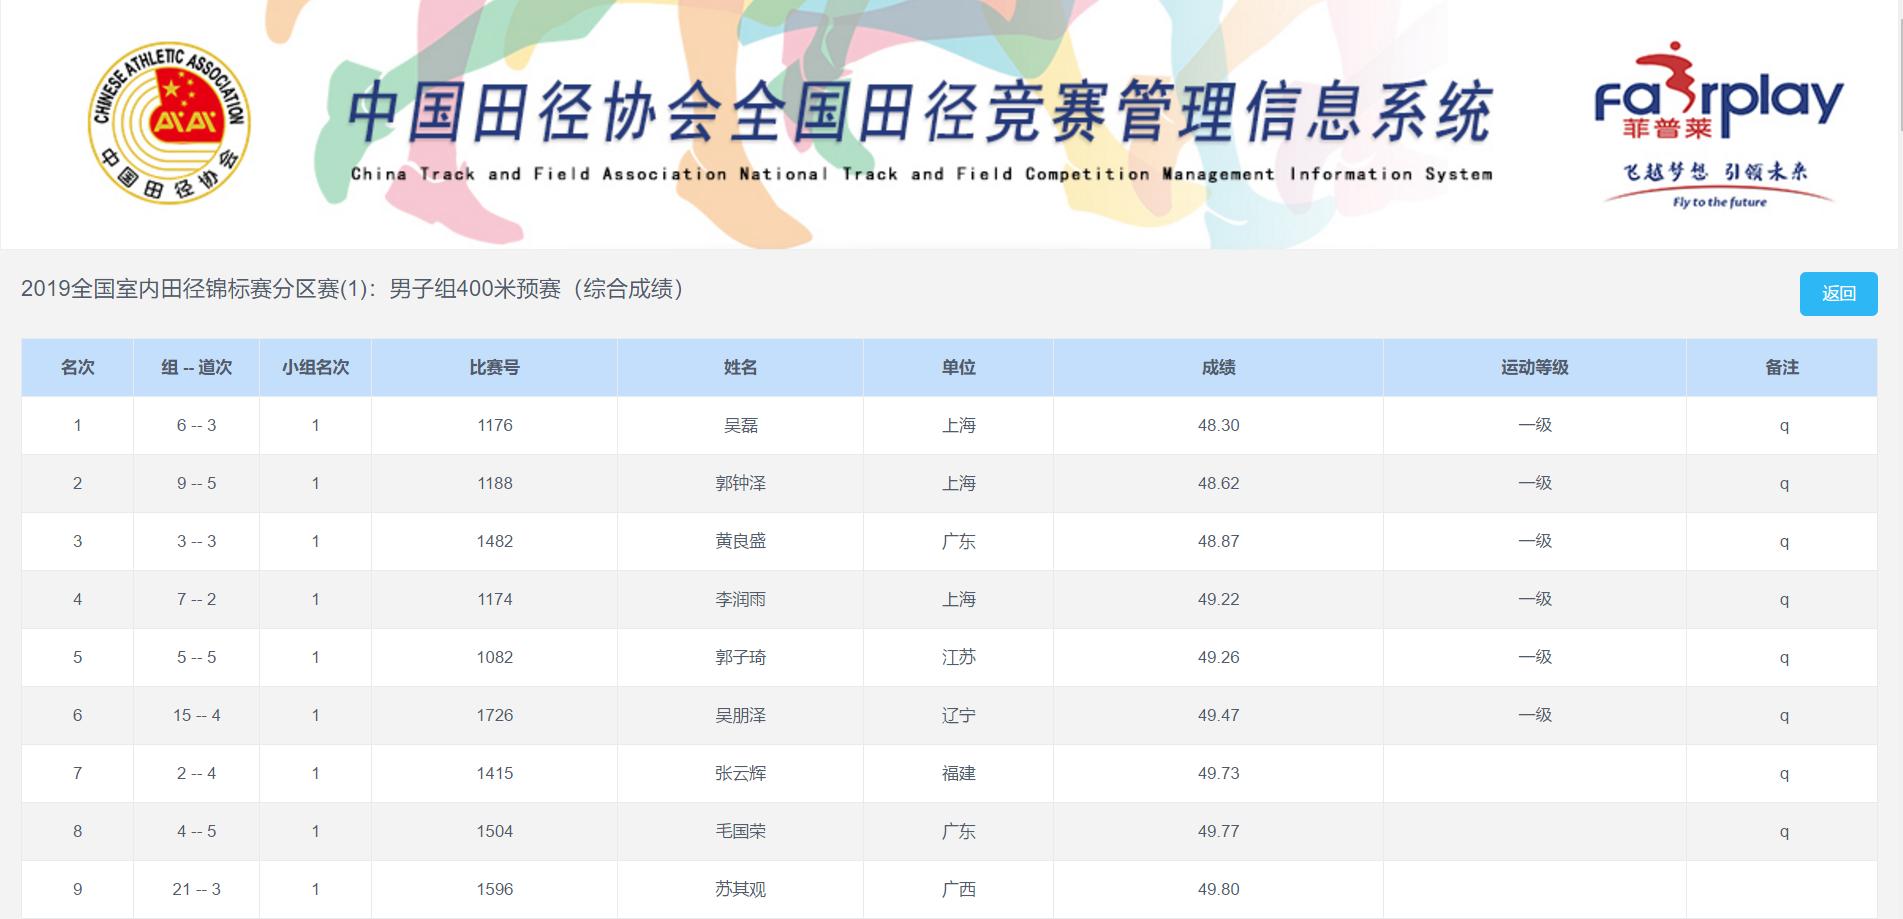This screenshot has width=1903, height=919.
Task: Select the 福建 team cell
Action: click(958, 773)
